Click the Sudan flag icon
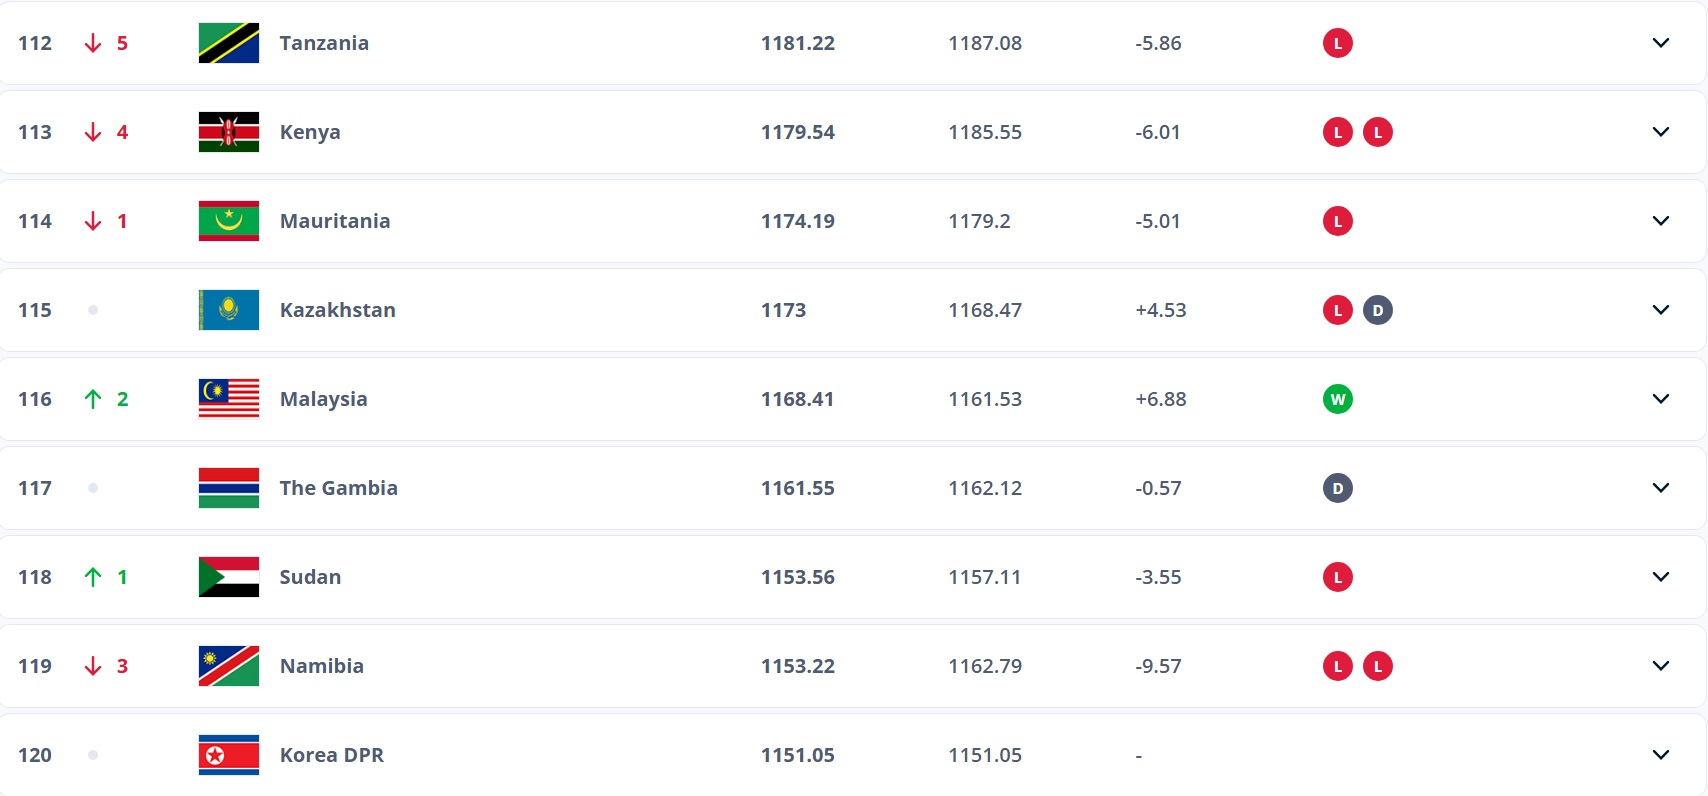 coord(229,577)
